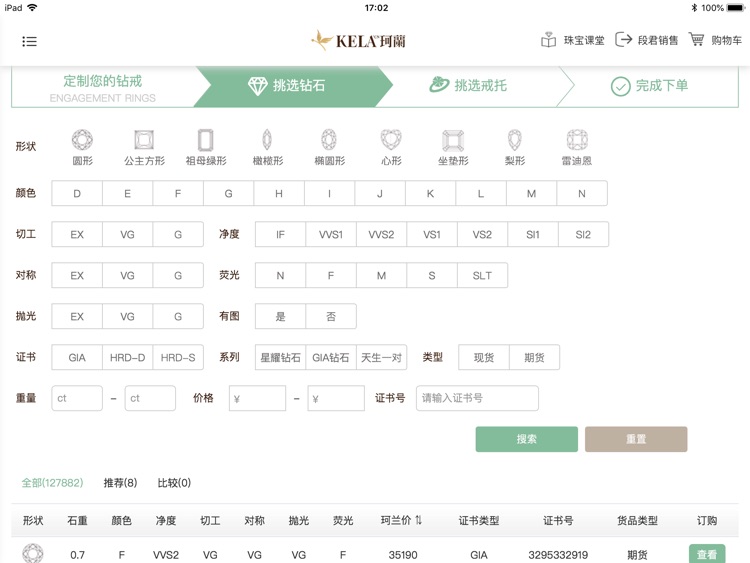Click the price value 35190
Viewport: 750px width, 563px height.
point(403,555)
